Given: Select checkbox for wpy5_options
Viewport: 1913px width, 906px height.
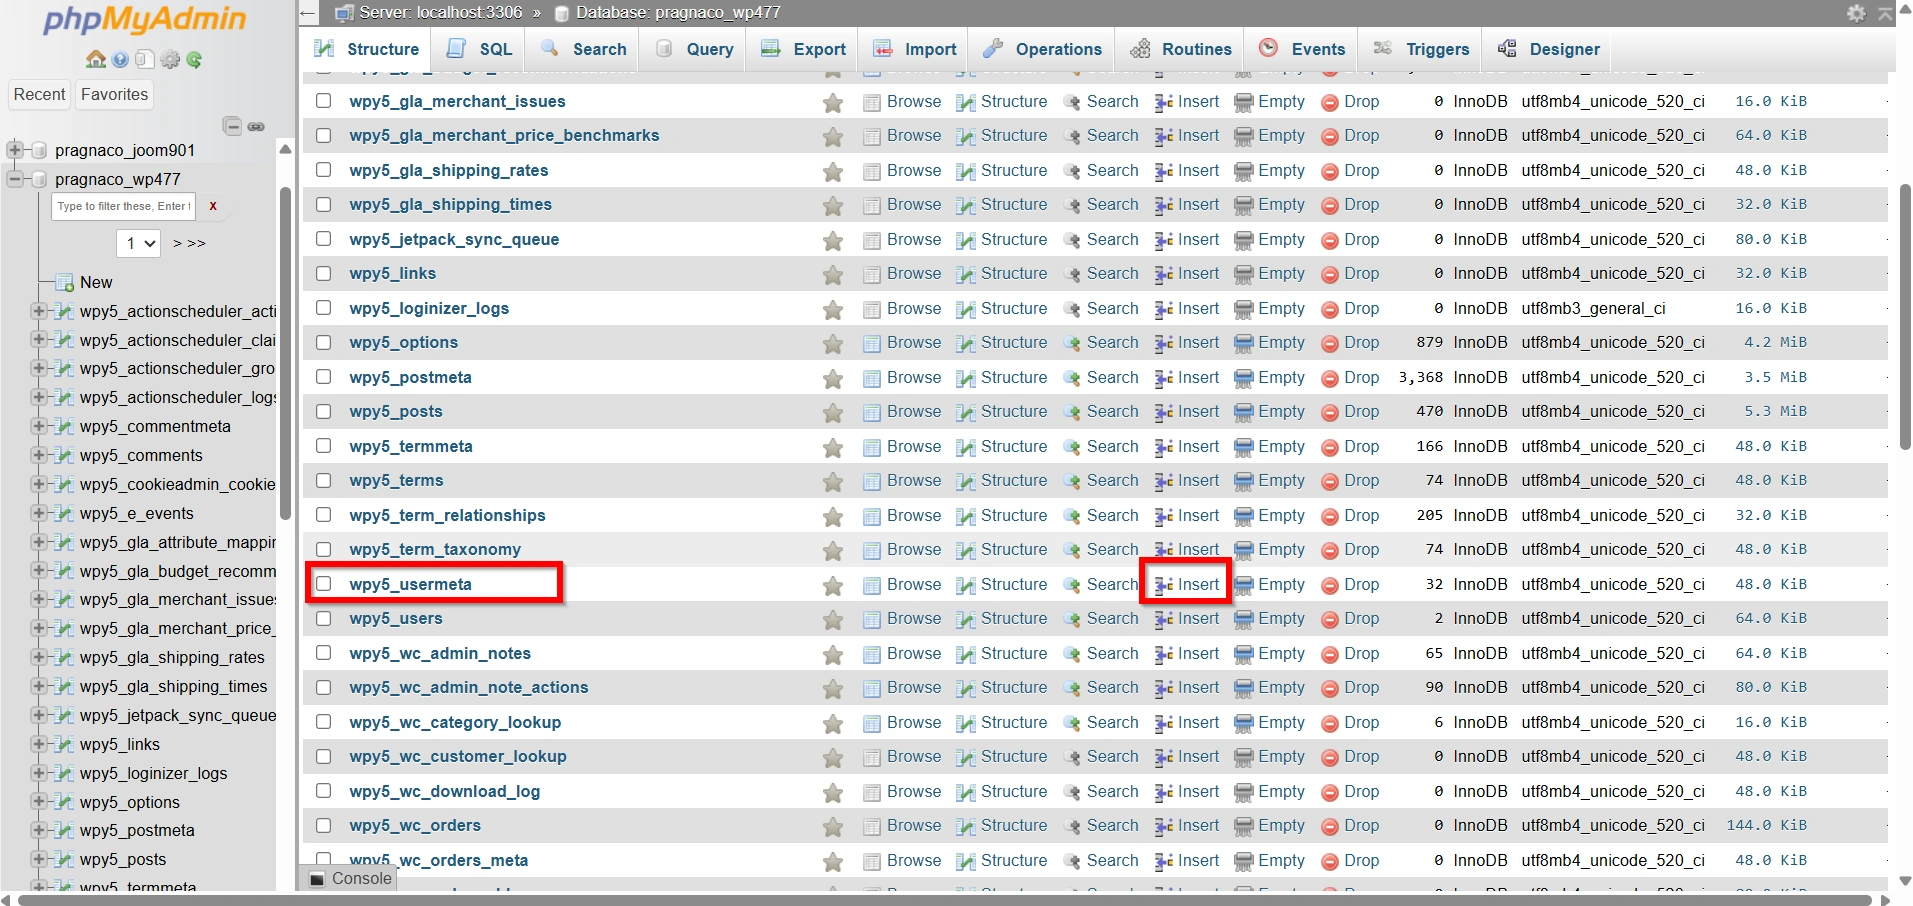Looking at the screenshot, I should coord(324,342).
